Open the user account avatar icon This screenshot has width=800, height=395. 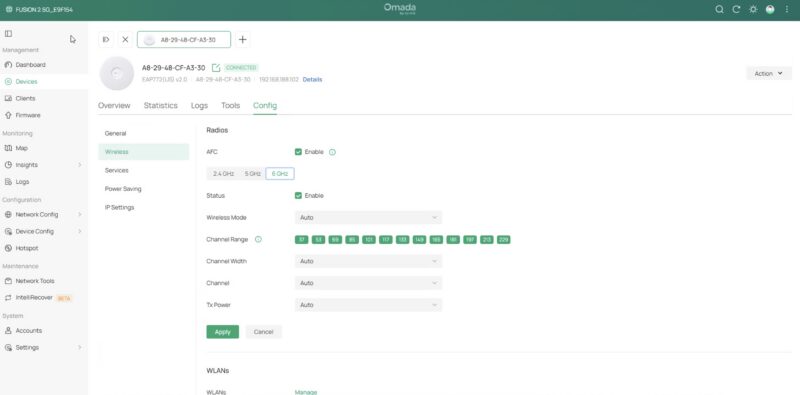coord(770,9)
